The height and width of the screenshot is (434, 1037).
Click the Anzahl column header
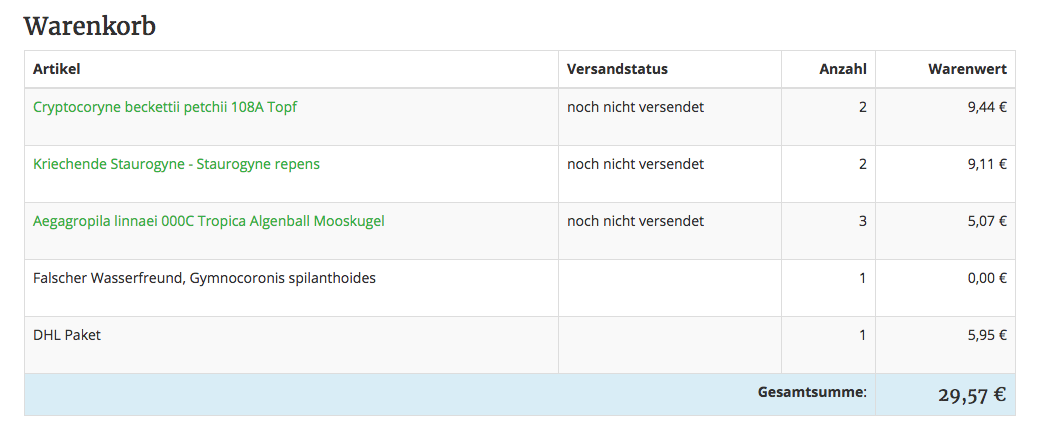842,69
